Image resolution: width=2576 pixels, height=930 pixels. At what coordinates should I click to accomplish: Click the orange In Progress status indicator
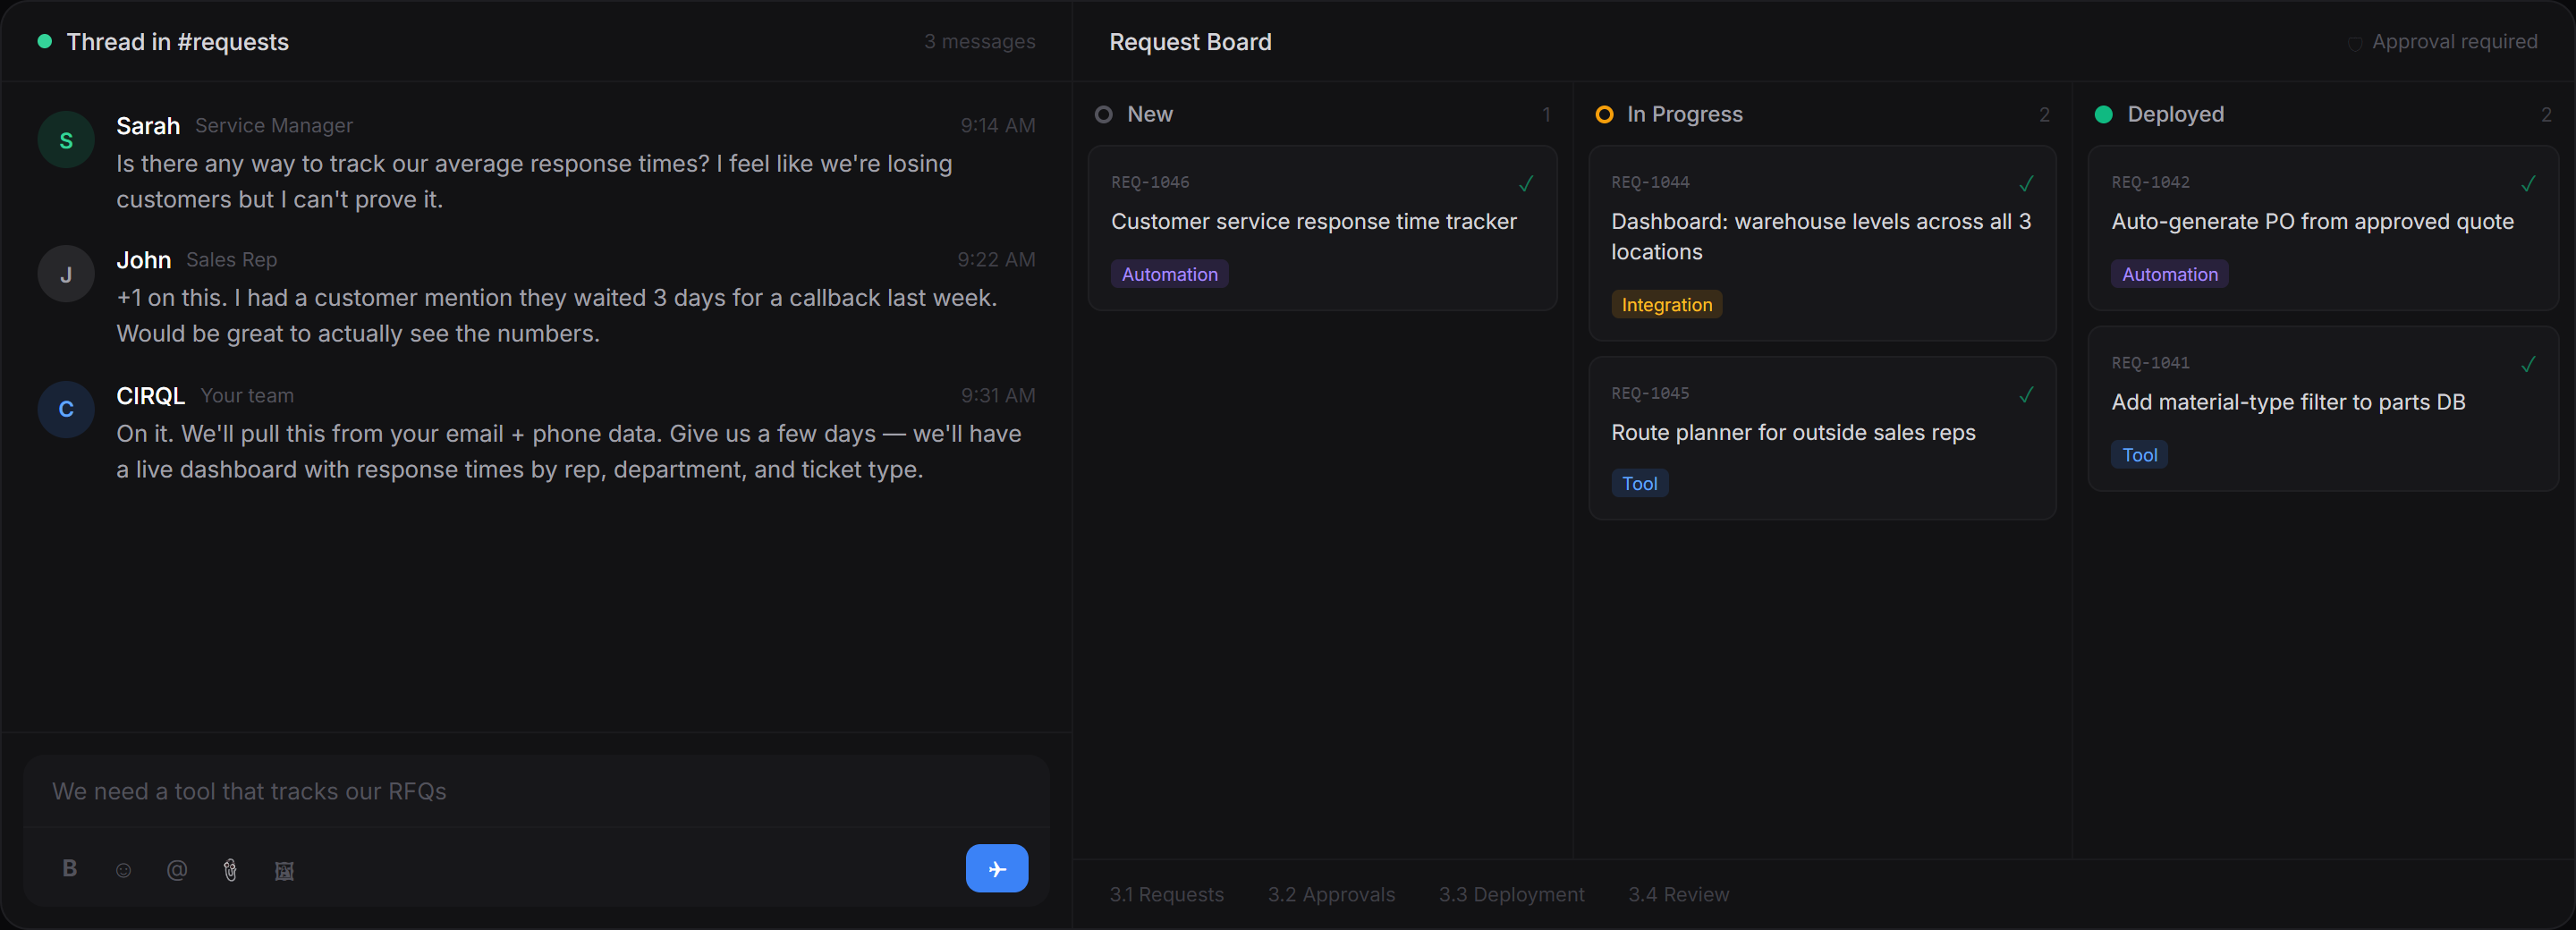(1604, 114)
